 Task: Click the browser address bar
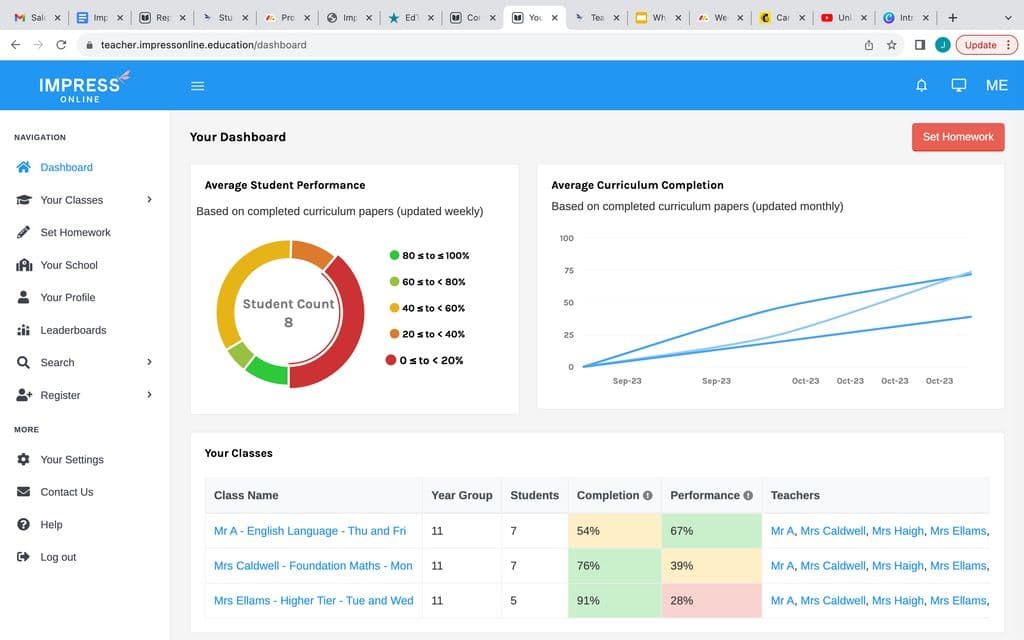click(x=470, y=45)
